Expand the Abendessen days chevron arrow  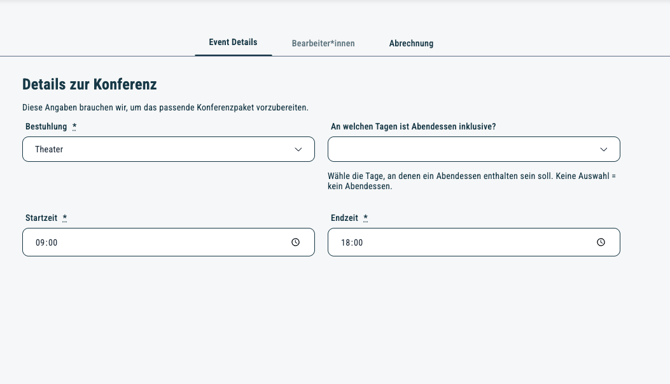[x=603, y=149]
